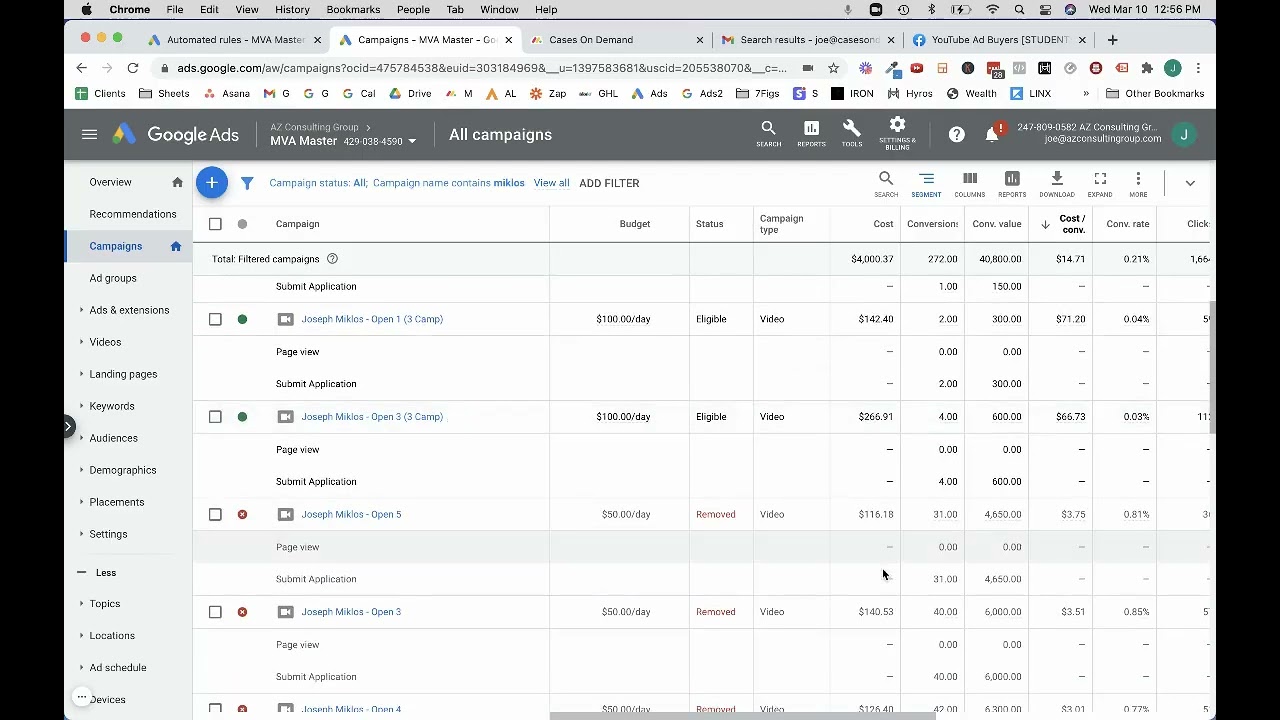Click green status dot for Open 3 (3 Camp)
This screenshot has width=1280, height=720.
[x=242, y=417]
